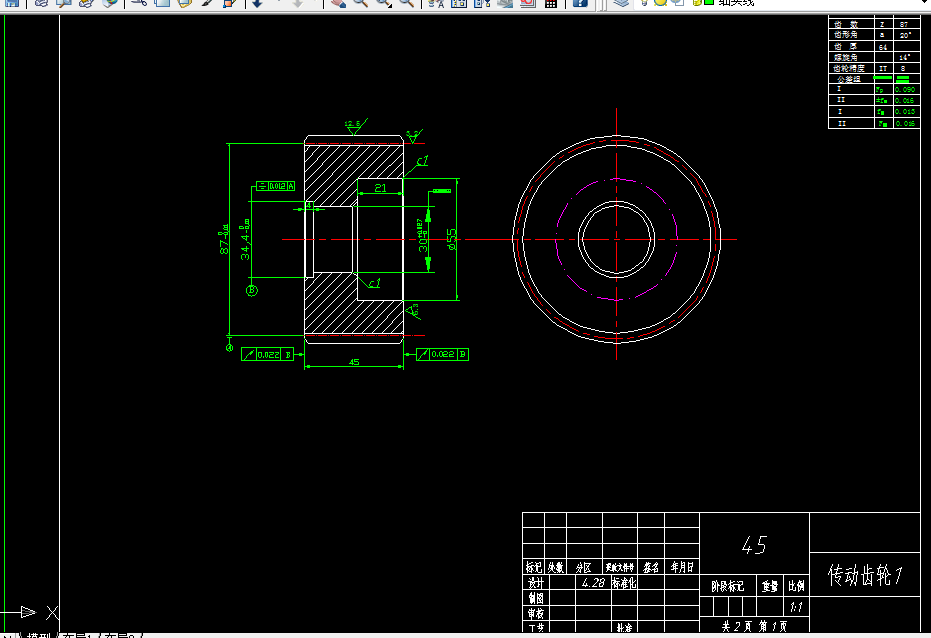
Task: Select the 阶段标记 cell in title block
Action: pyautogui.click(x=728, y=586)
